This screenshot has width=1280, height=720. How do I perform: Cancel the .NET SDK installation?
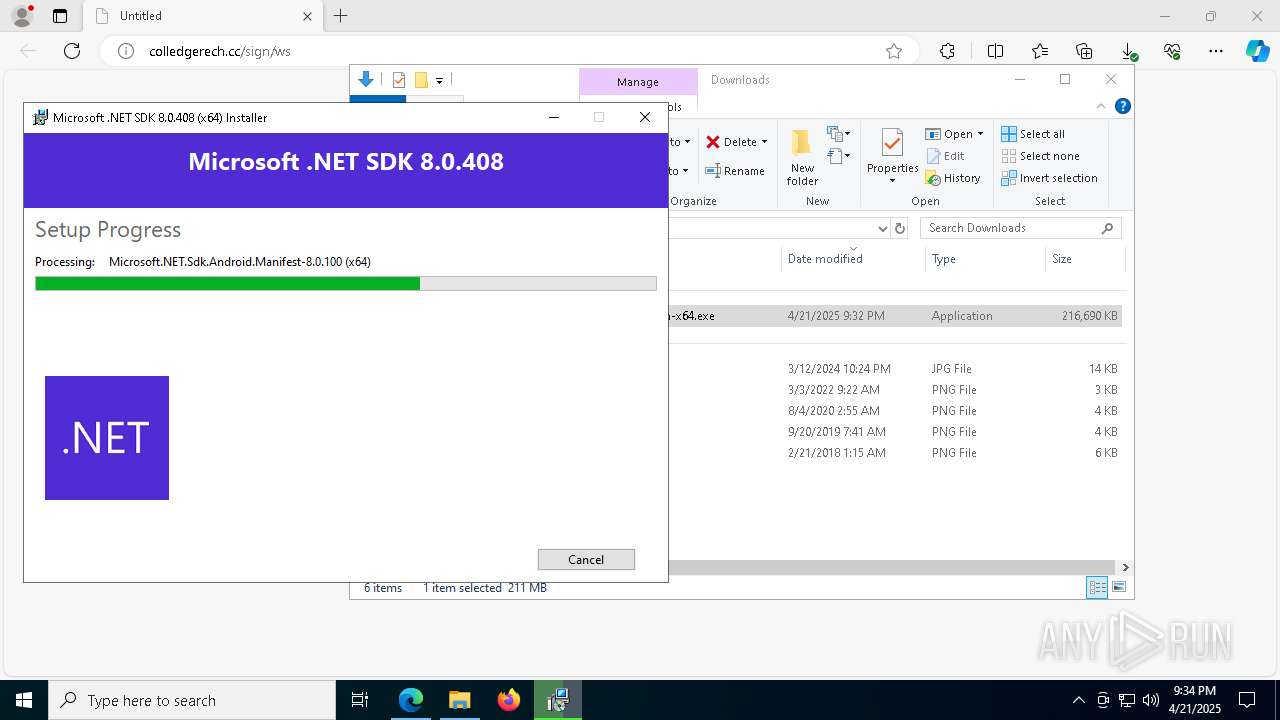pyautogui.click(x=586, y=559)
